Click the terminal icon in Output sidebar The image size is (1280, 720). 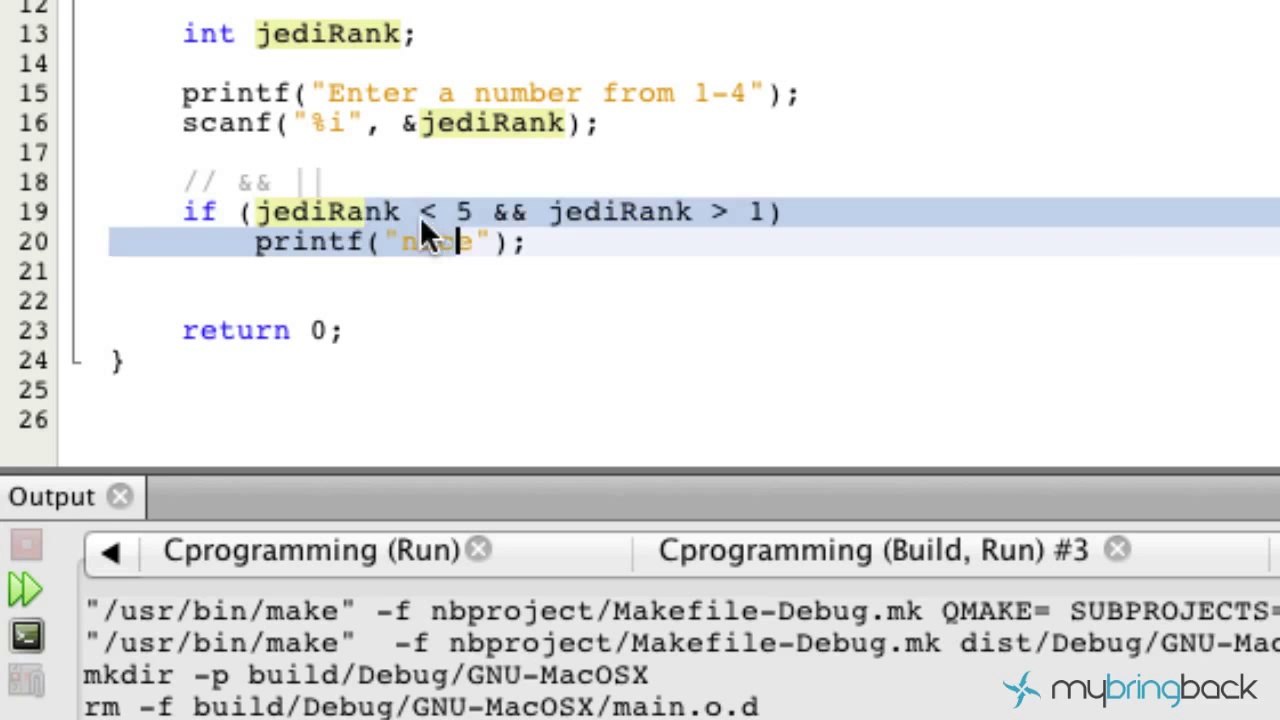tap(27, 636)
